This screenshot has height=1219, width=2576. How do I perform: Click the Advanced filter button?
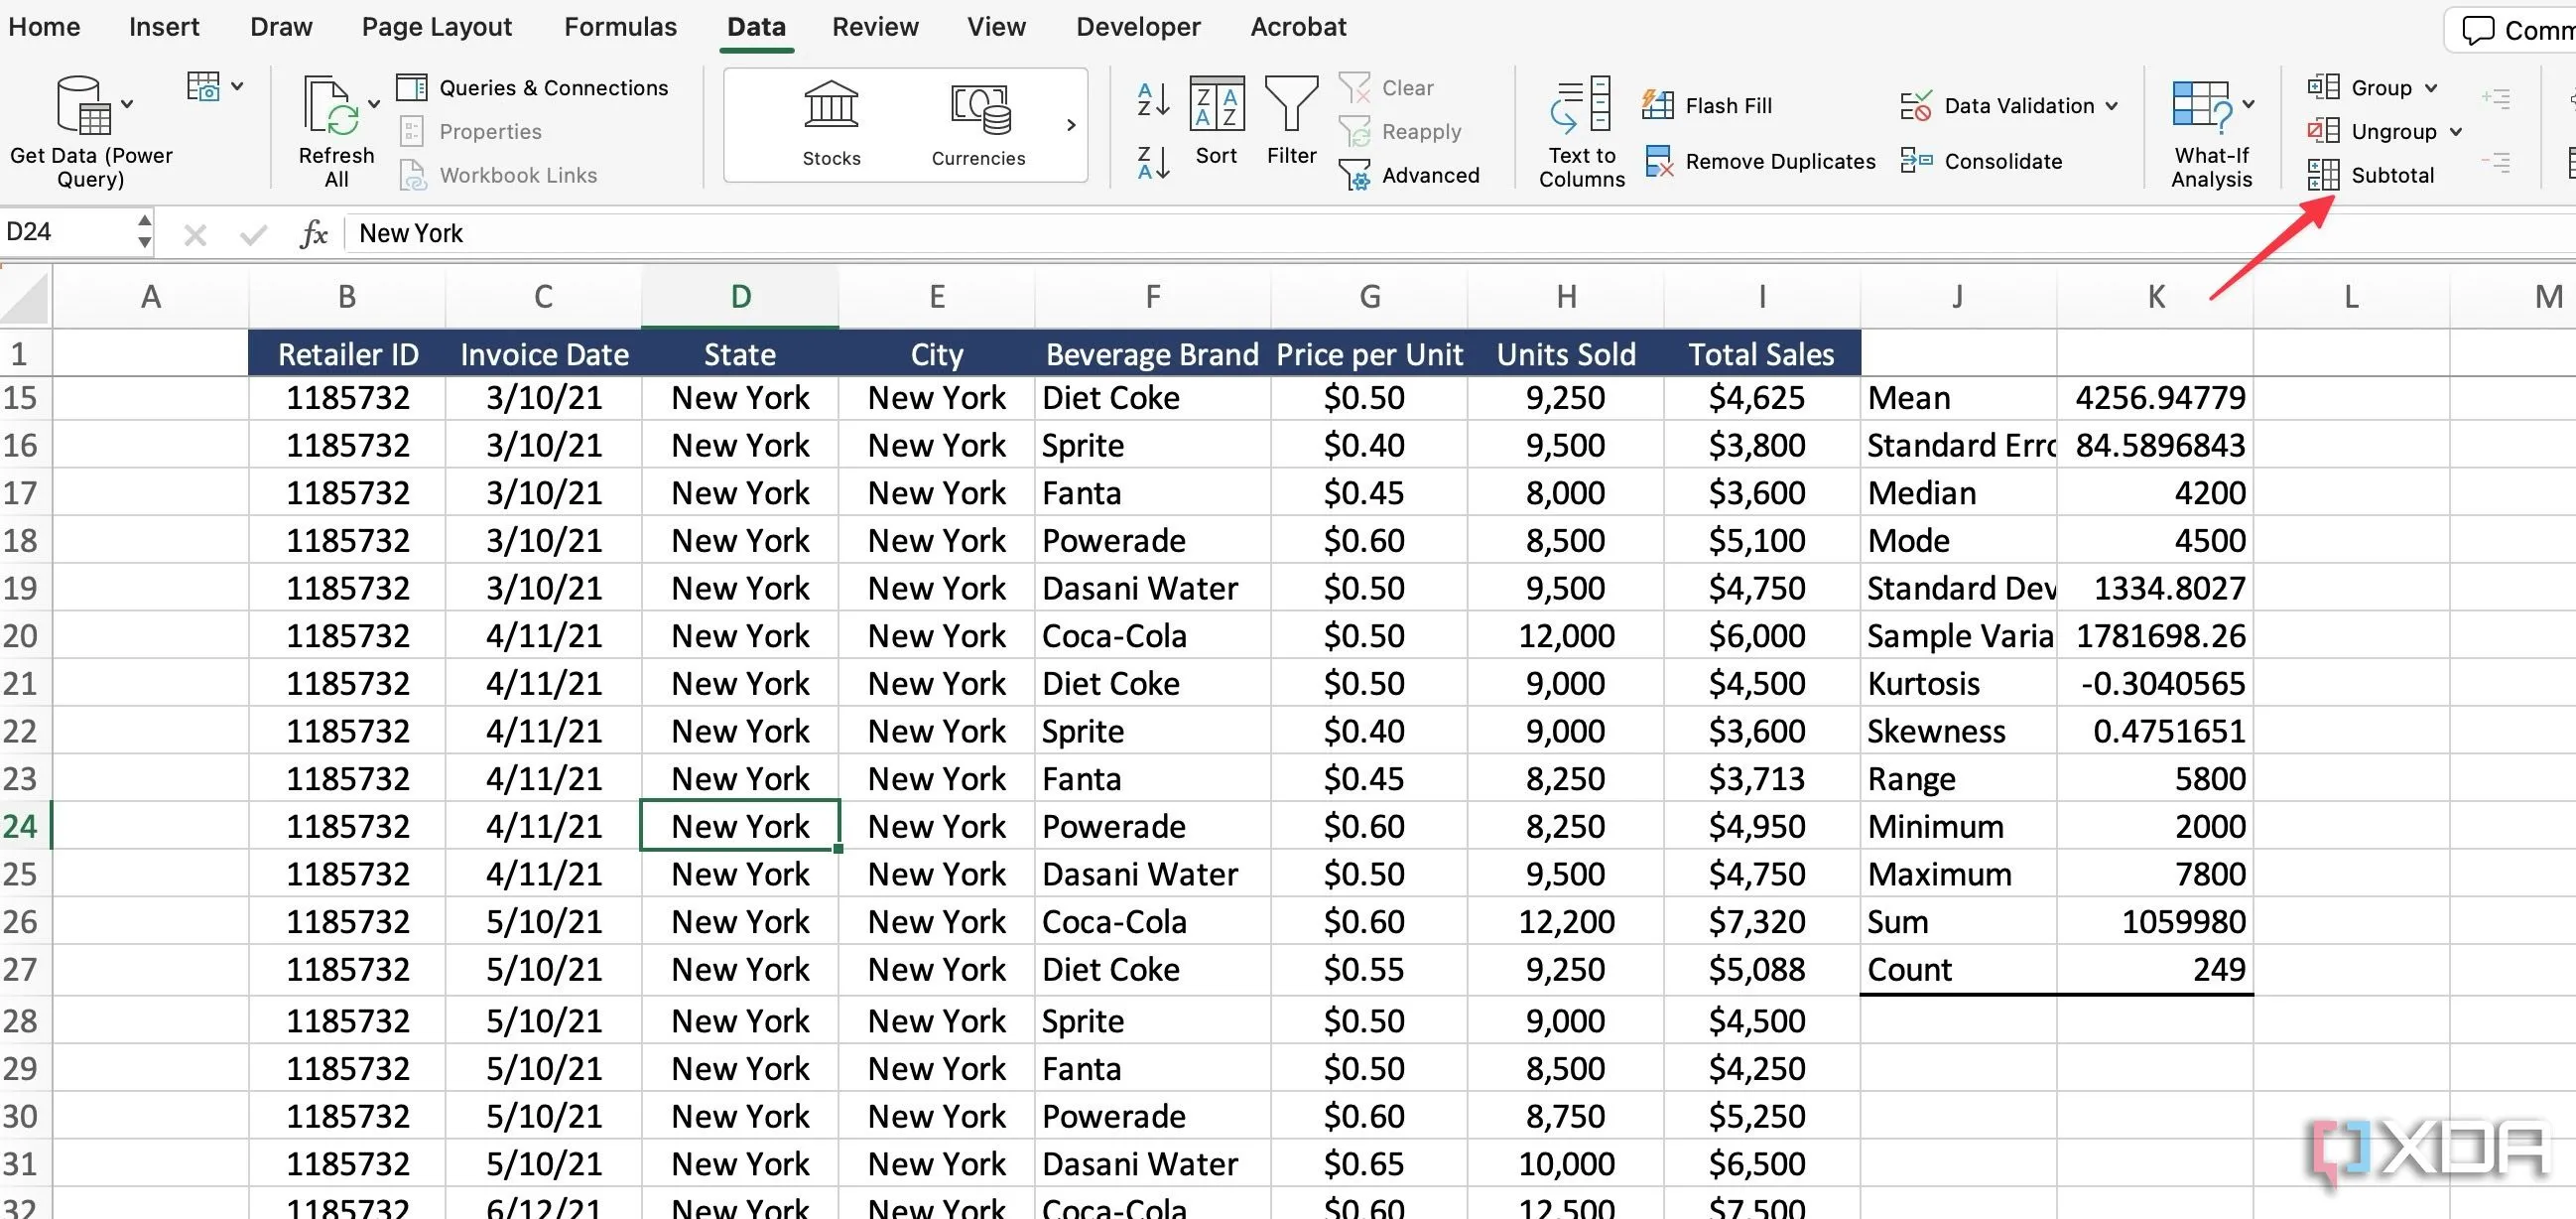(1410, 175)
